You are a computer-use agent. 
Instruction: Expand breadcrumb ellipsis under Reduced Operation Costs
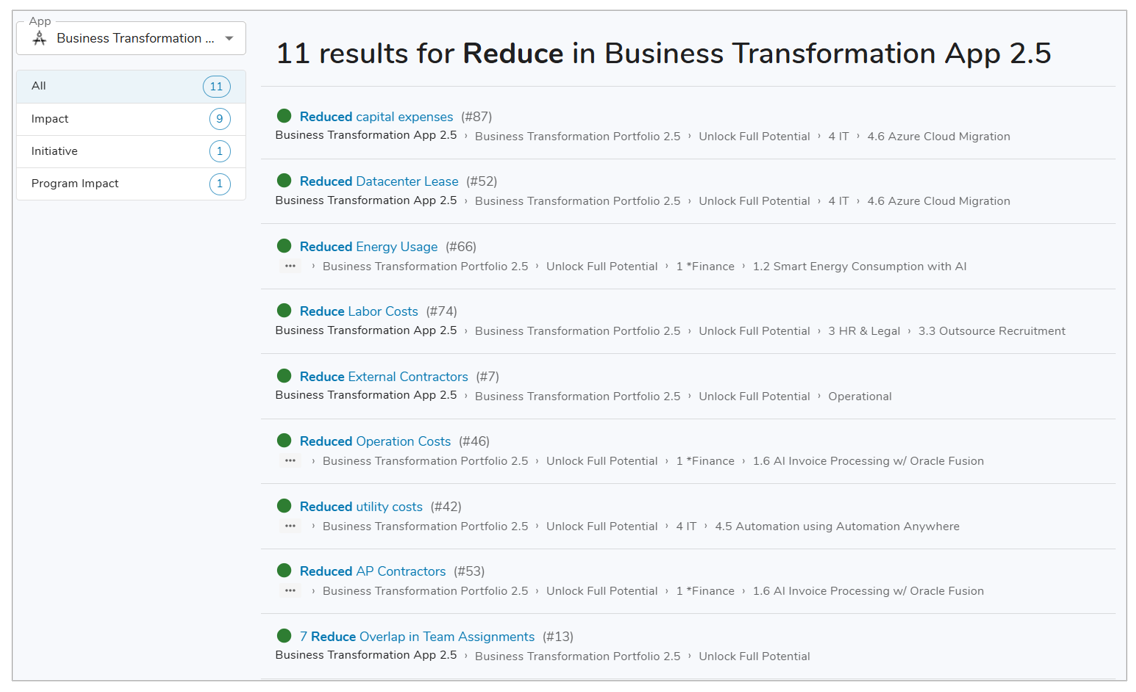pos(290,461)
